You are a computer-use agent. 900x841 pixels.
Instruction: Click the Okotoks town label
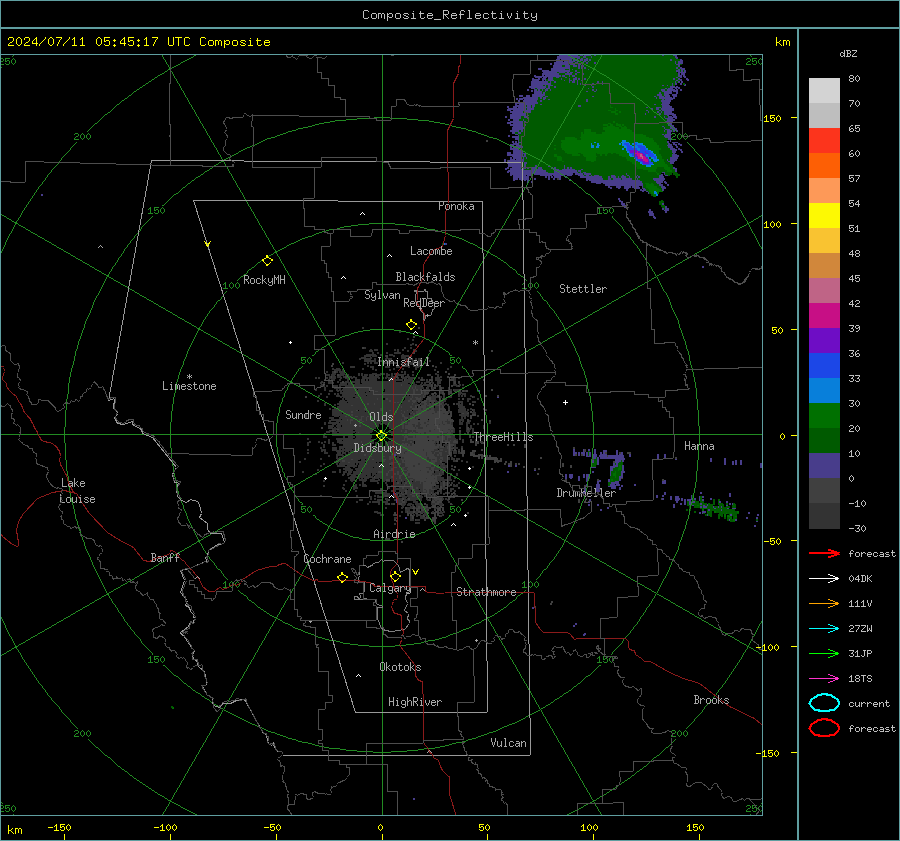tap(400, 666)
